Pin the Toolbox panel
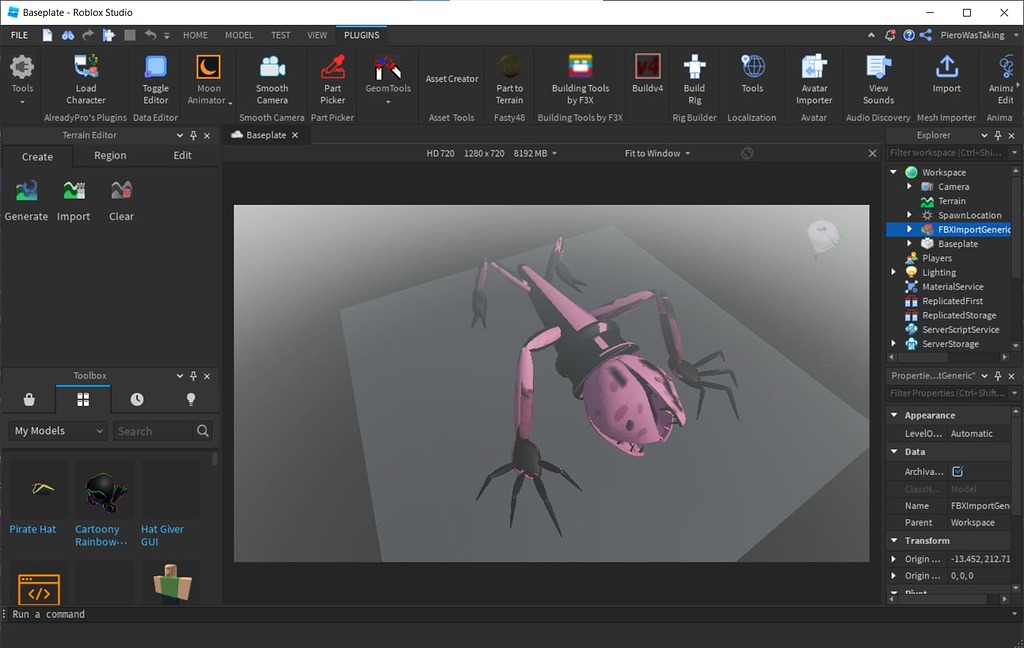The image size is (1024, 648). click(193, 376)
